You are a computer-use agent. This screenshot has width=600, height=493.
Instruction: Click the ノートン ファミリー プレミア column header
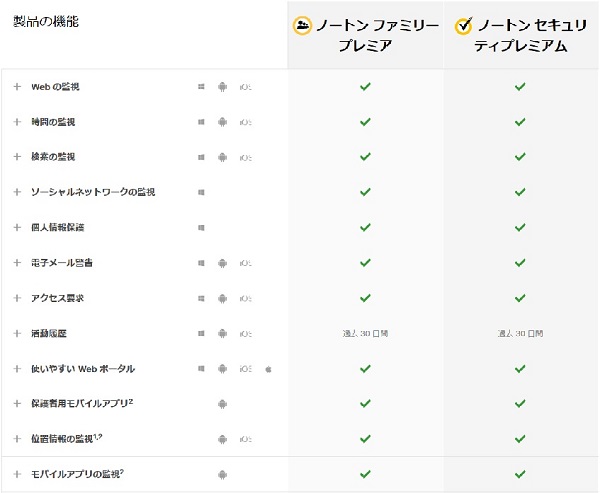(x=365, y=35)
